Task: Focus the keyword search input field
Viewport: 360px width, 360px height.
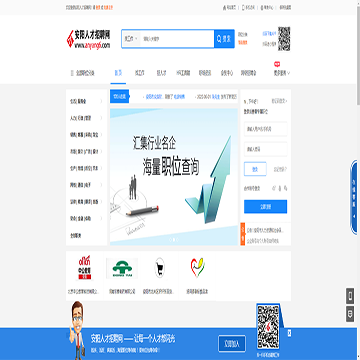Action: point(177,39)
